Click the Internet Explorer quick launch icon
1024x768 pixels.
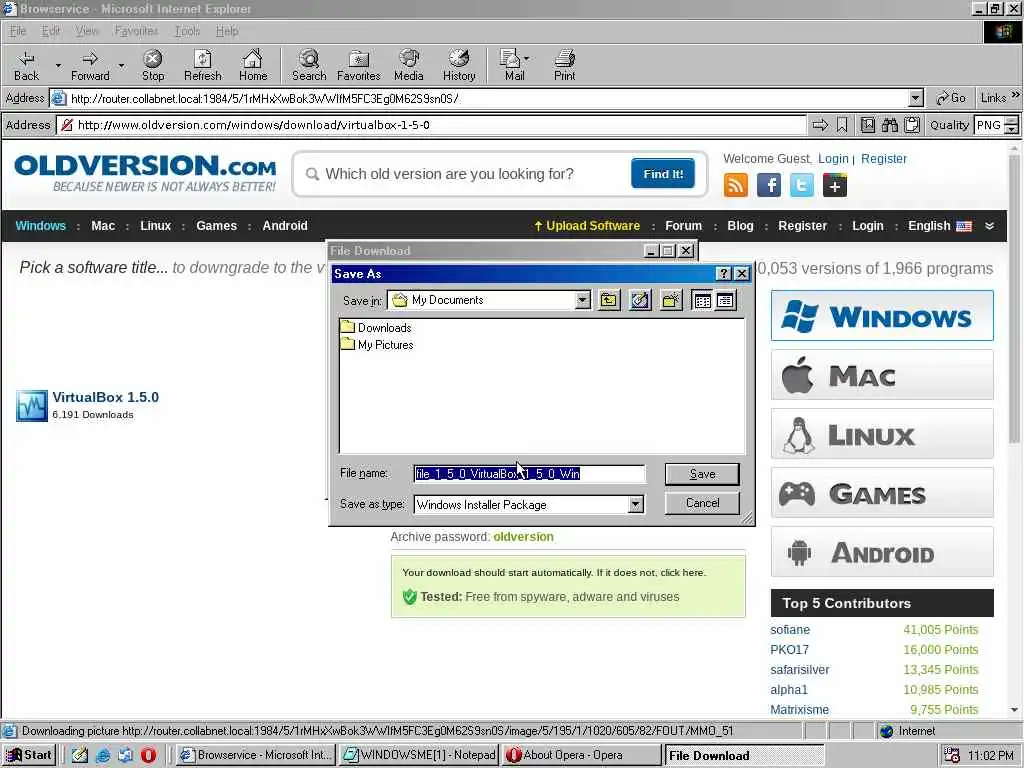tap(103, 755)
